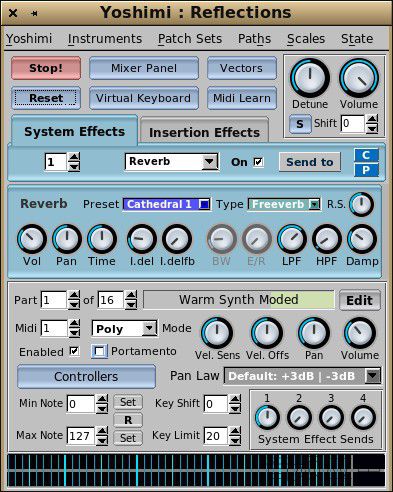Click the master Detune knob

(310, 78)
